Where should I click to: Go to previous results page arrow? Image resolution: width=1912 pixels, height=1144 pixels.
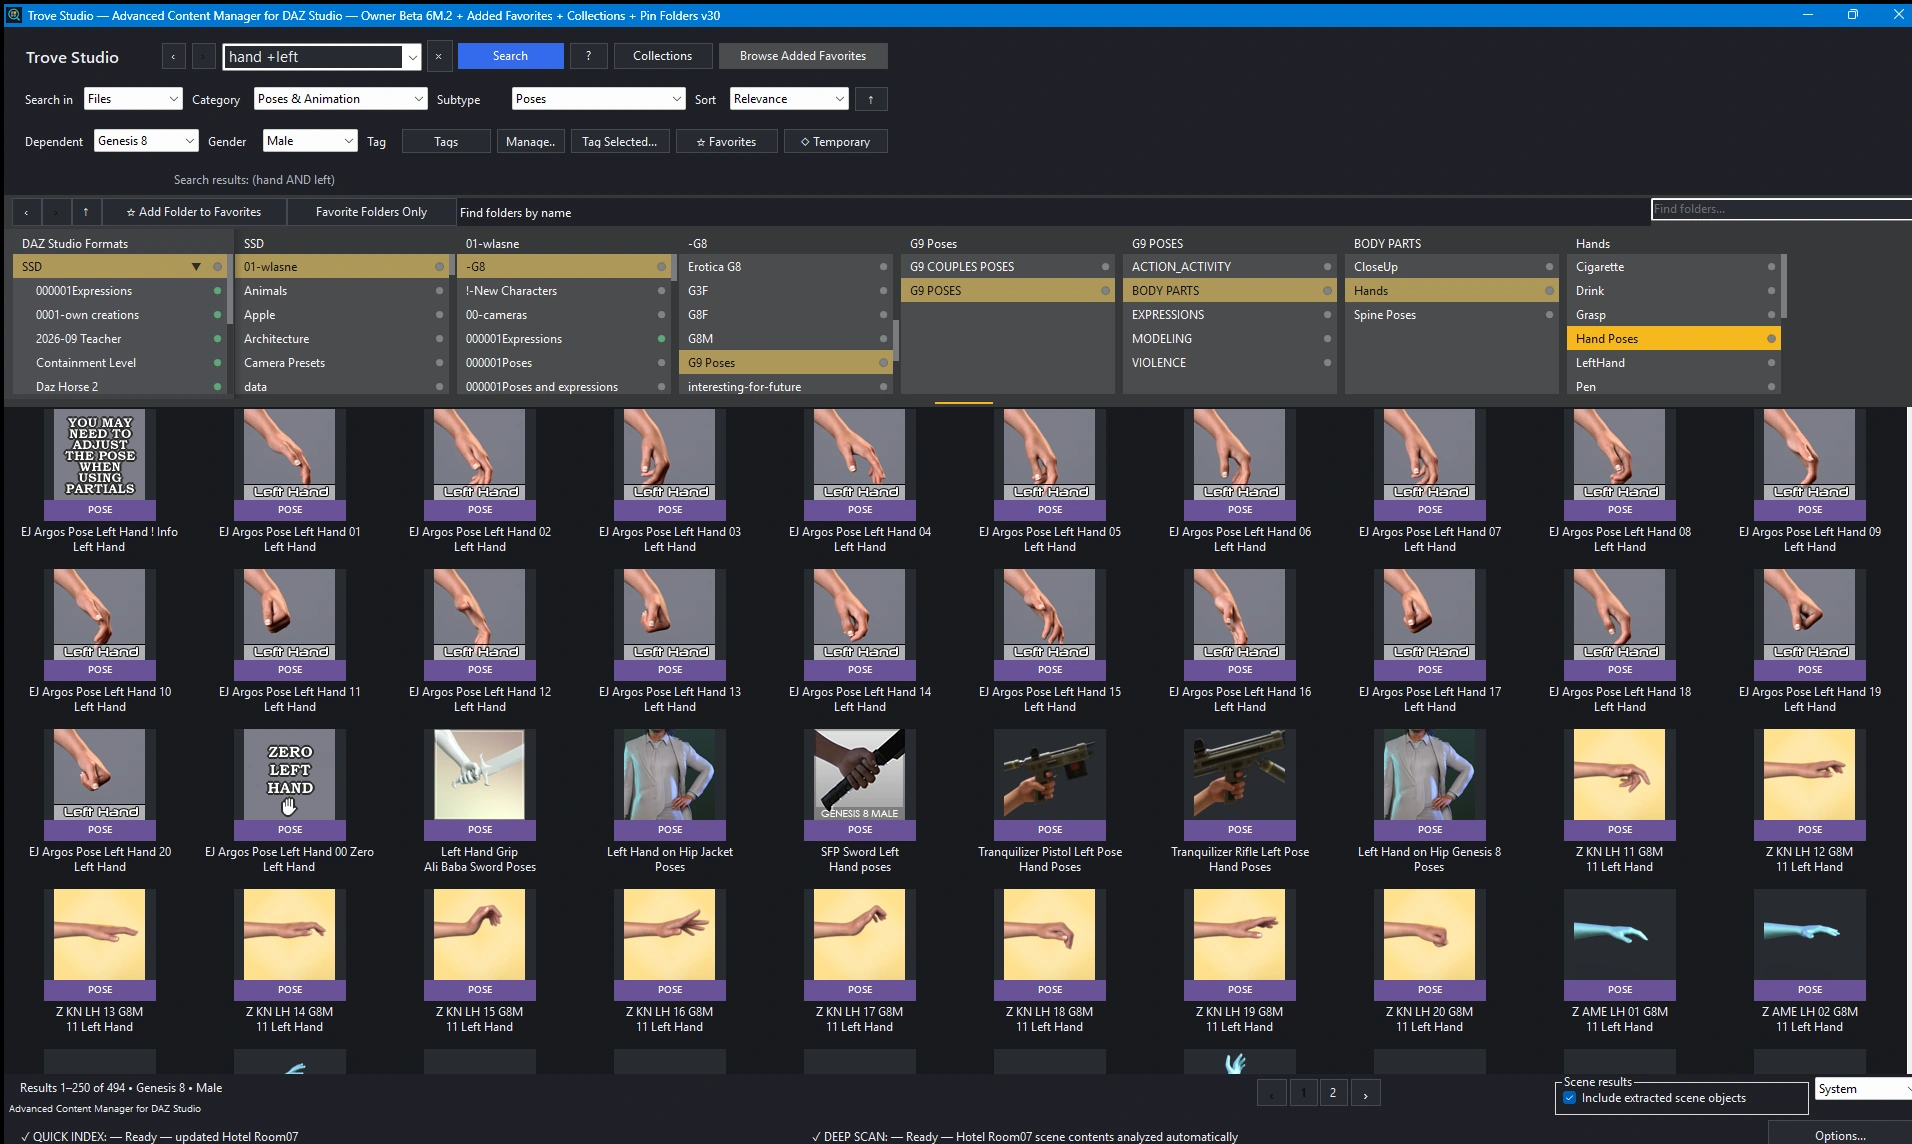[x=1271, y=1093]
